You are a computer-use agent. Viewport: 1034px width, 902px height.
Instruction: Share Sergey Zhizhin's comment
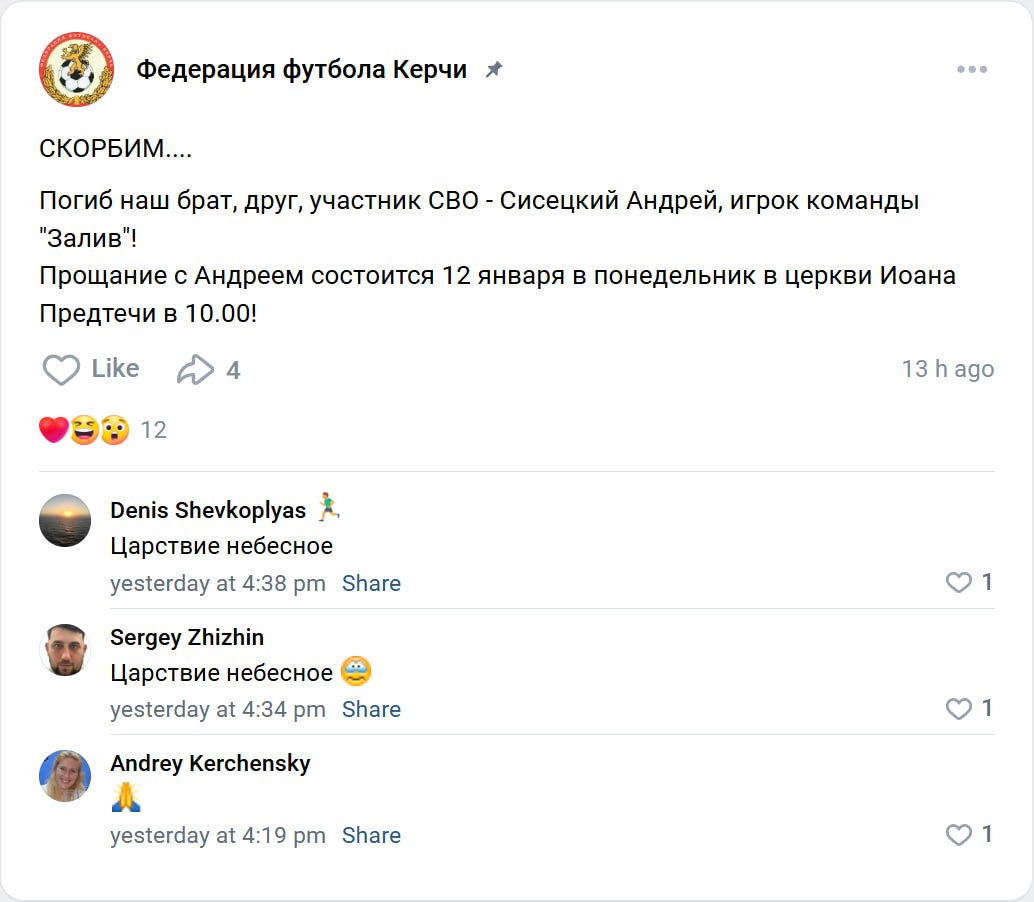pyautogui.click(x=371, y=709)
